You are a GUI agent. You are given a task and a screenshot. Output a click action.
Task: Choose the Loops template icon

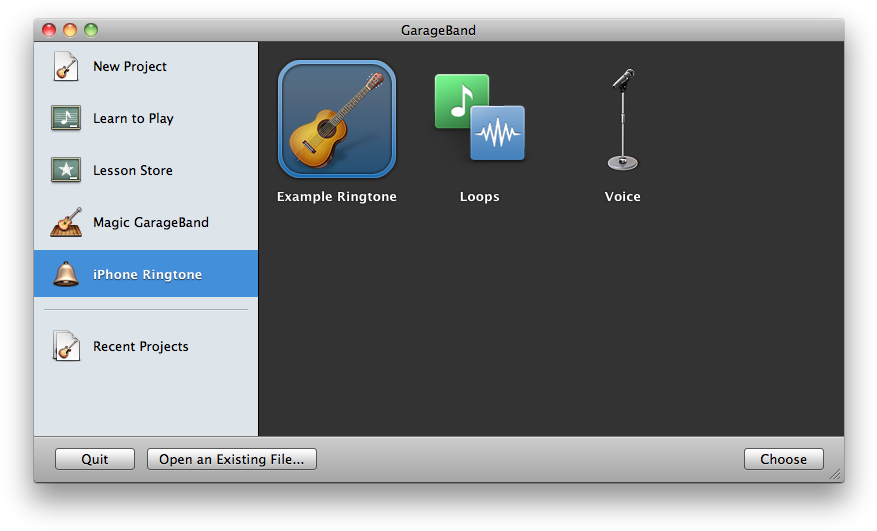pos(480,117)
